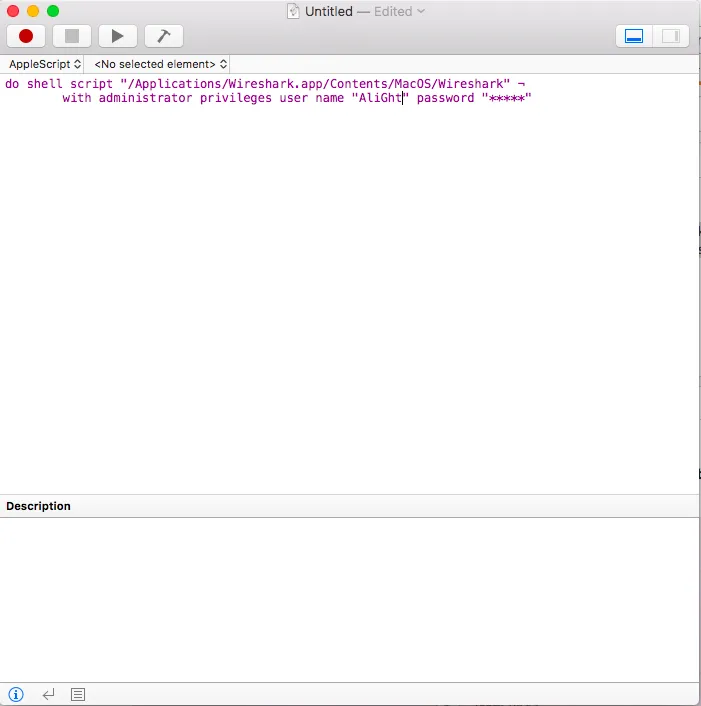Run the script with the play button
701x706 pixels.
(118, 36)
